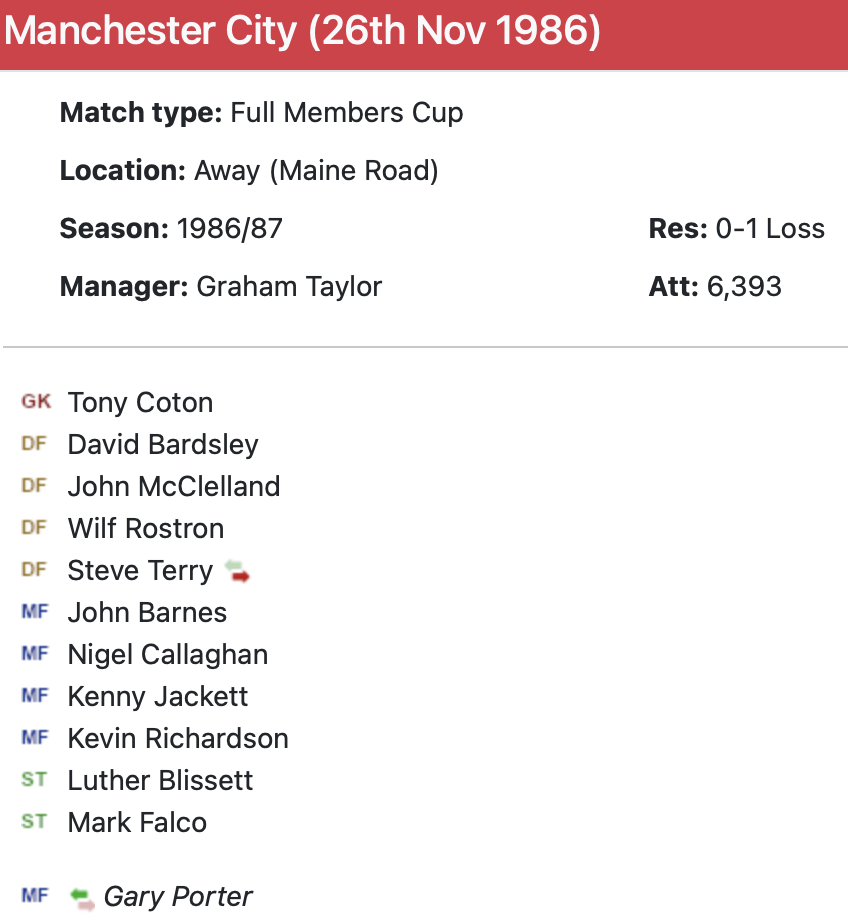Click on Wilf Rostron's name

pyautogui.click(x=146, y=529)
